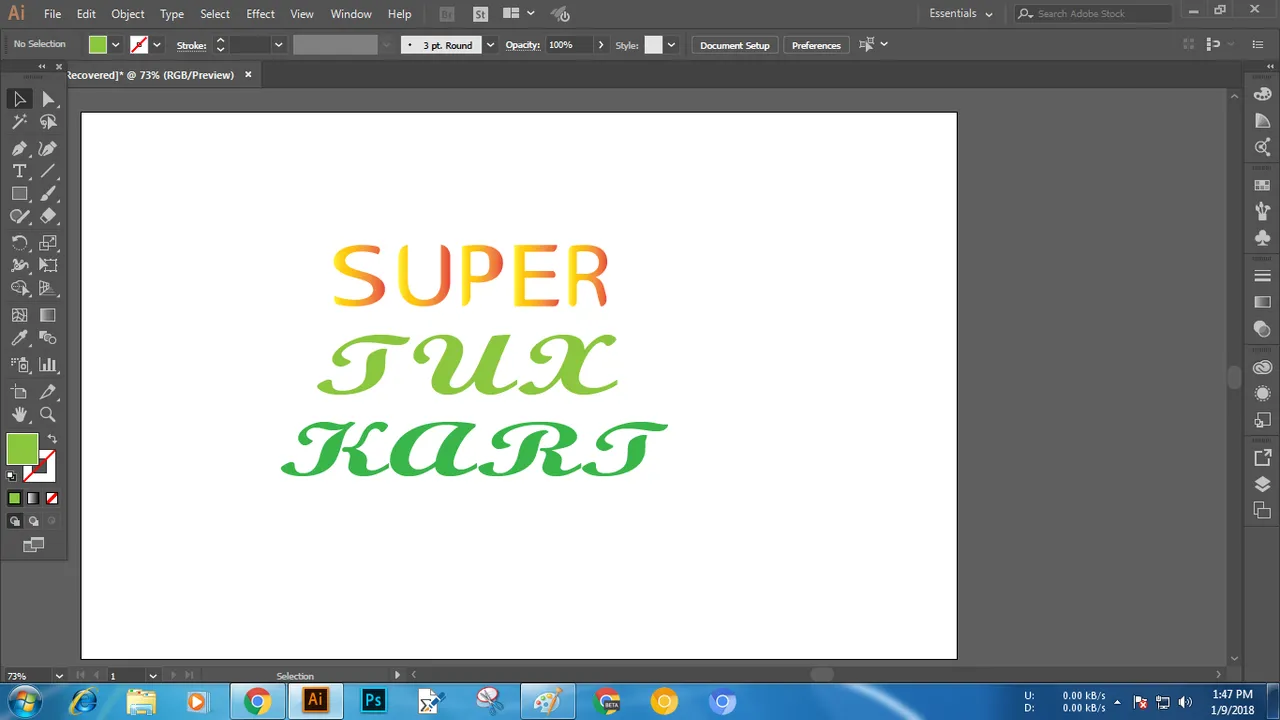Enable Draw Normal mode
Screen dimensions: 1280x720
14,521
